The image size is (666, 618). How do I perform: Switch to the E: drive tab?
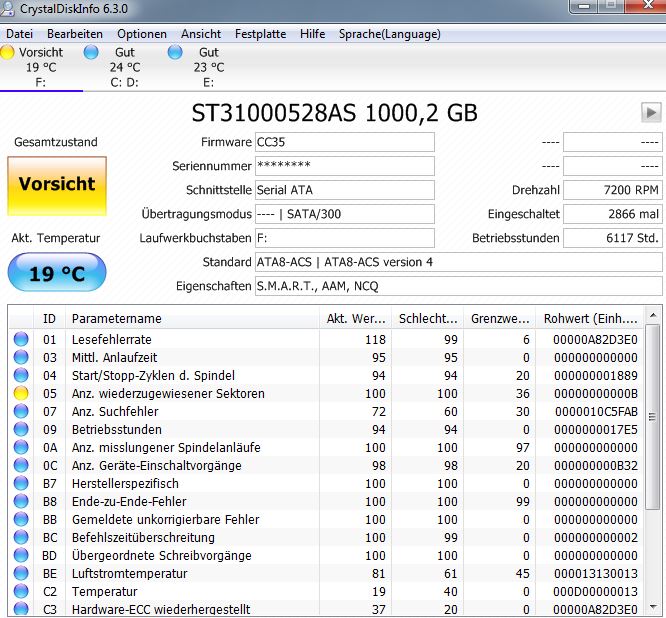[x=209, y=67]
